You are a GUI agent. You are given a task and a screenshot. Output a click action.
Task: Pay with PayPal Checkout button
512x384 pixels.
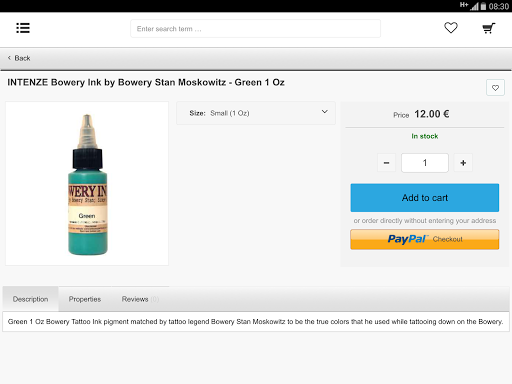[x=425, y=239]
